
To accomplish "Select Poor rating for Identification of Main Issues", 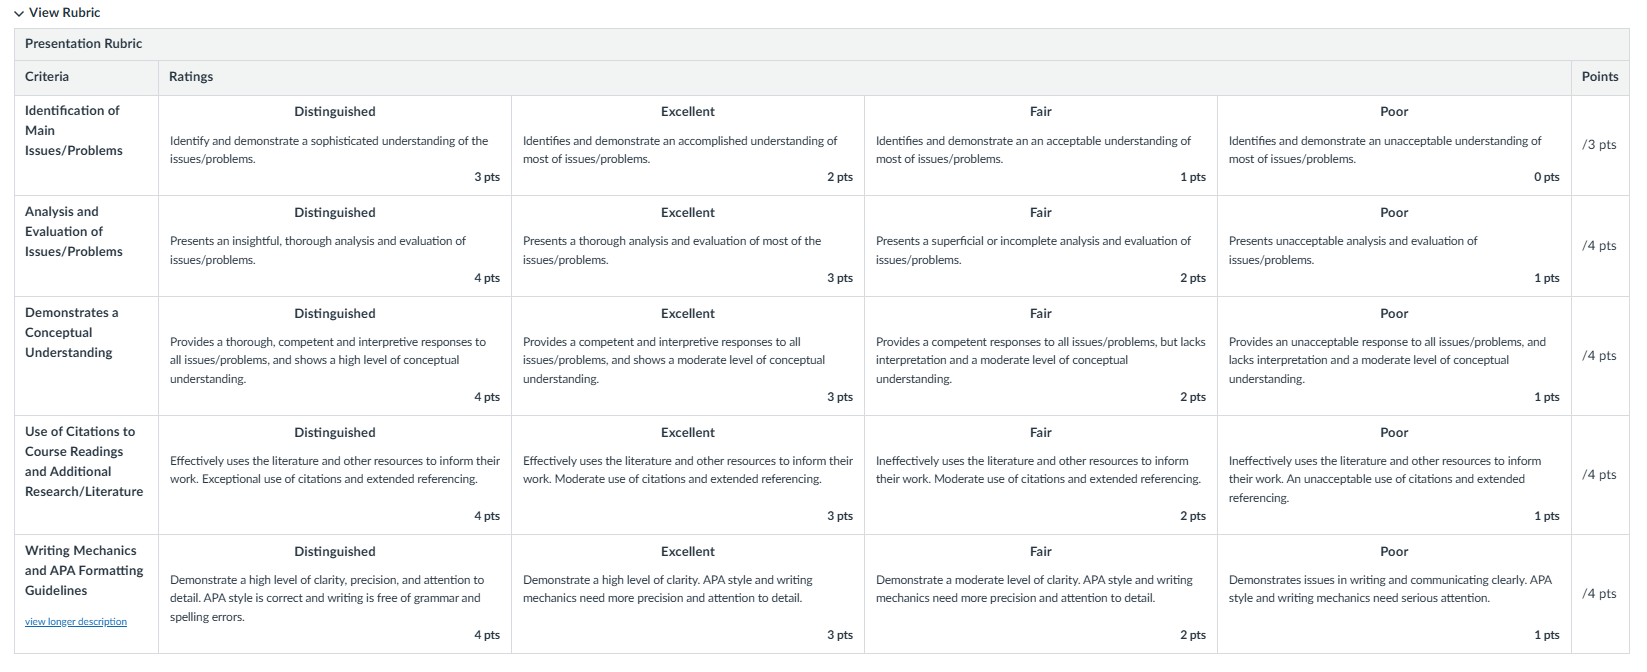I will click(x=1394, y=145).
